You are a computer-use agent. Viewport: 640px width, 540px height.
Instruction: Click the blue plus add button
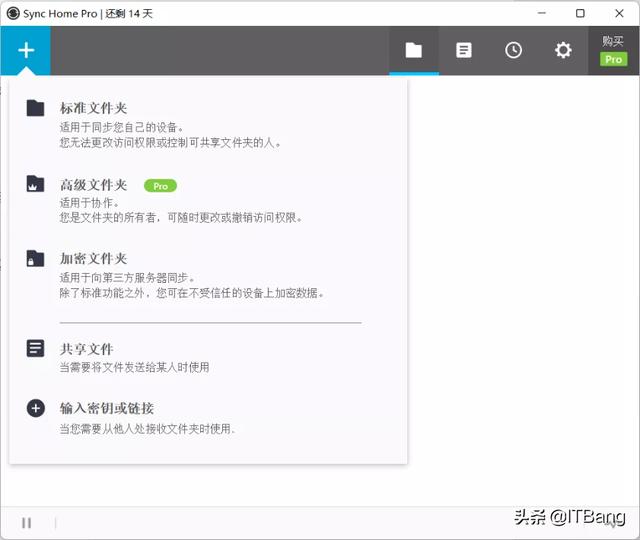tap(26, 51)
